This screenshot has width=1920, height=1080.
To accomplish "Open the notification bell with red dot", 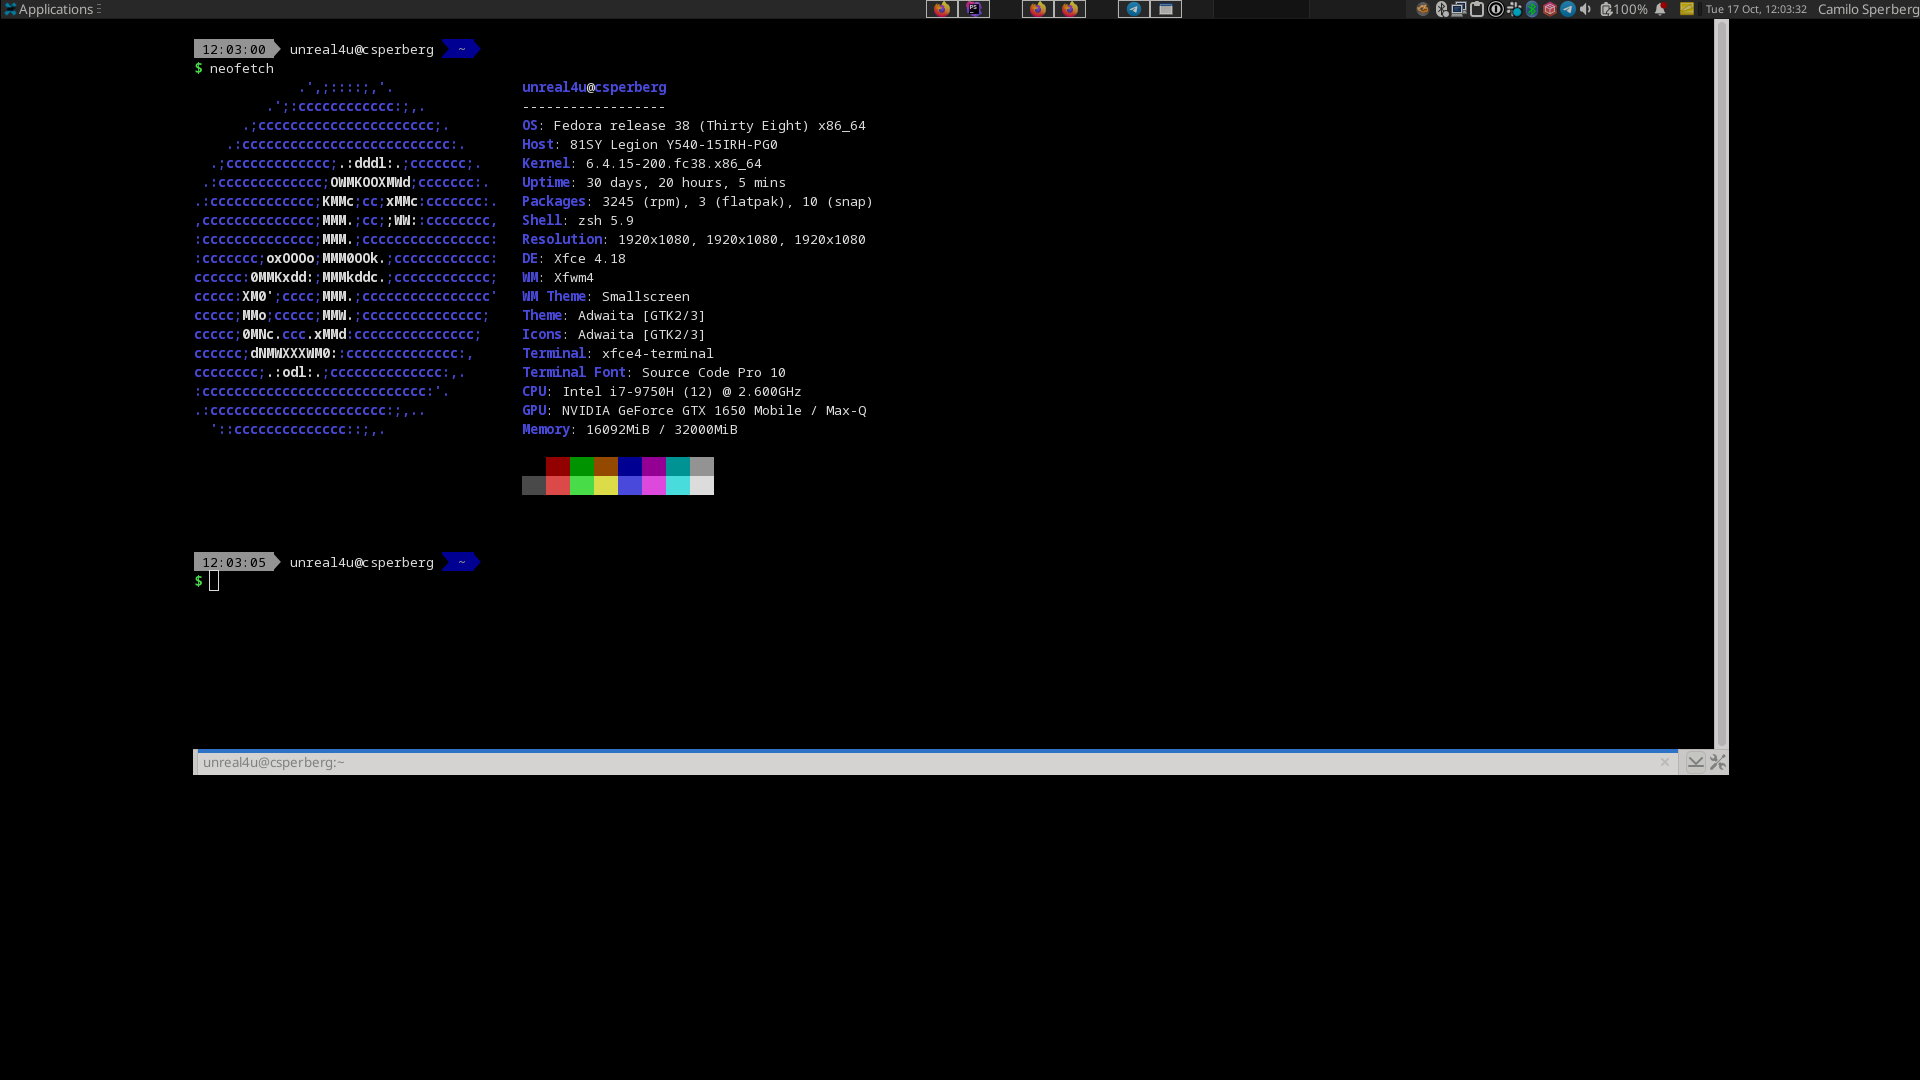I will pyautogui.click(x=1660, y=9).
